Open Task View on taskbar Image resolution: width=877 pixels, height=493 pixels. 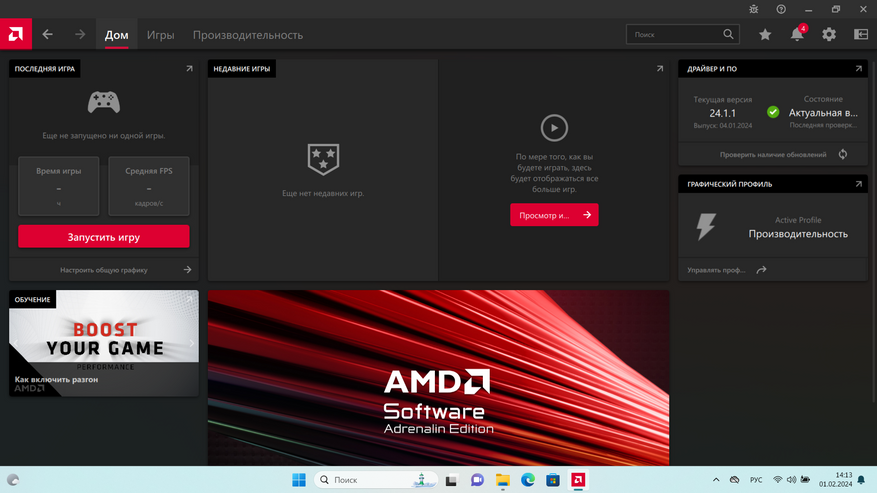[x=451, y=480]
